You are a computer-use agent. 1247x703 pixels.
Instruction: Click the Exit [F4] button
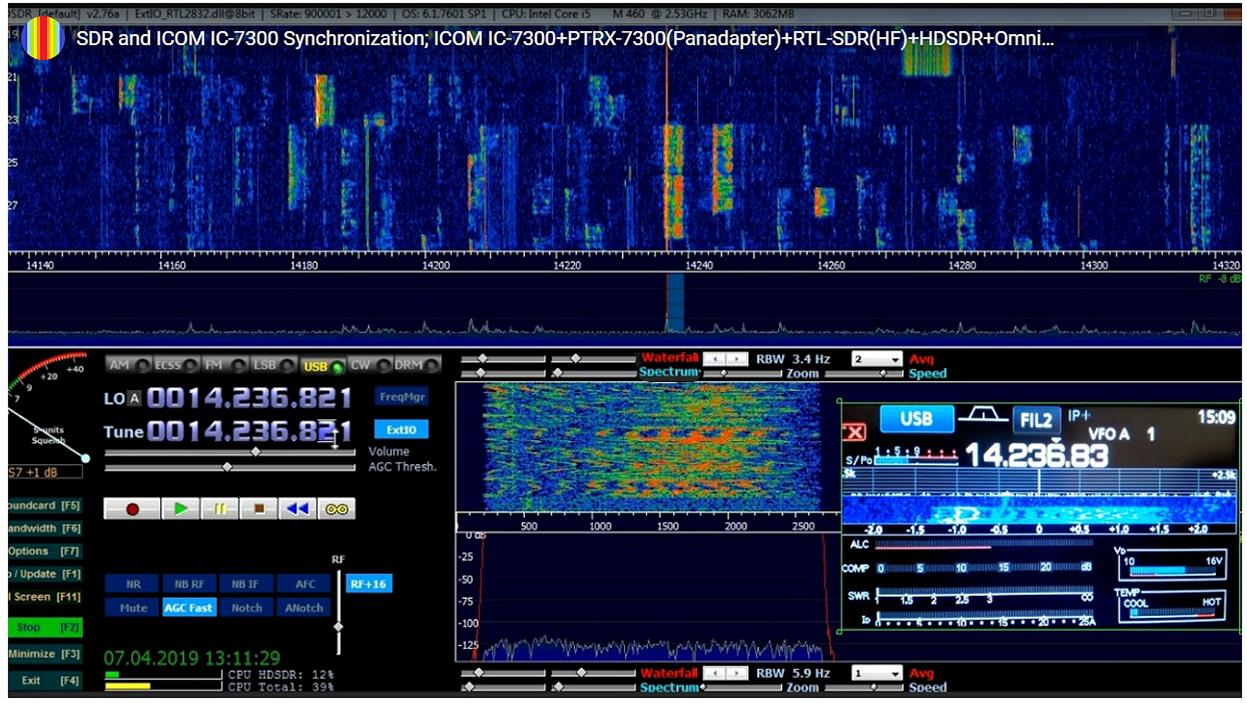click(45, 680)
